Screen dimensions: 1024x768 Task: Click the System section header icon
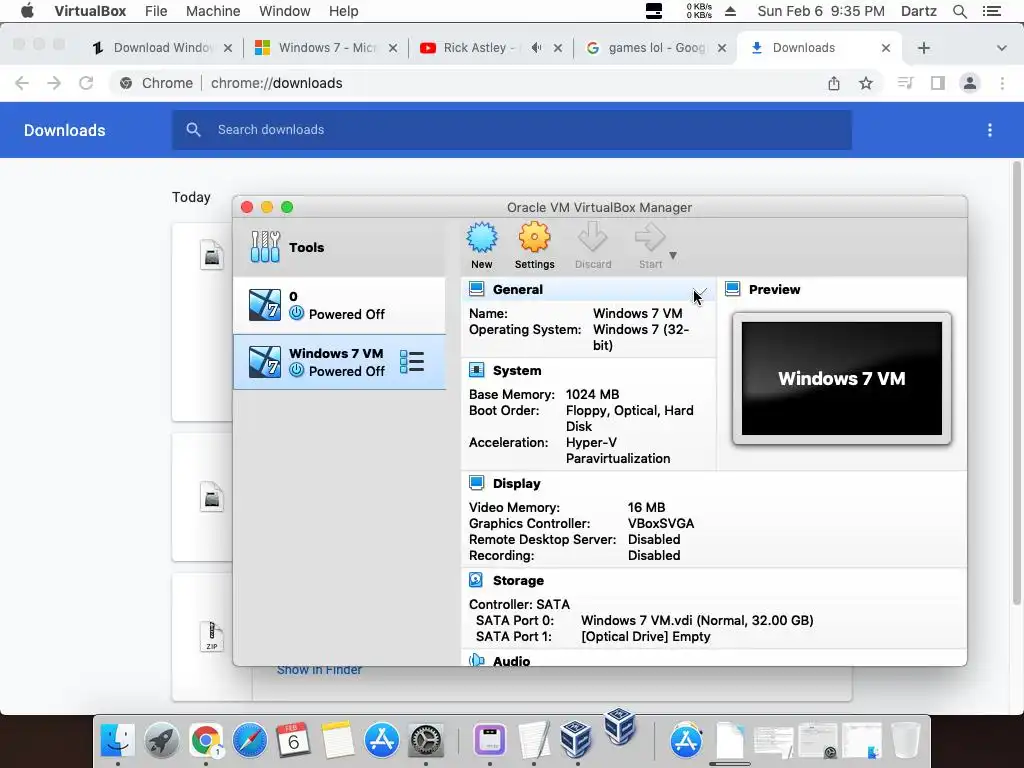pos(477,370)
